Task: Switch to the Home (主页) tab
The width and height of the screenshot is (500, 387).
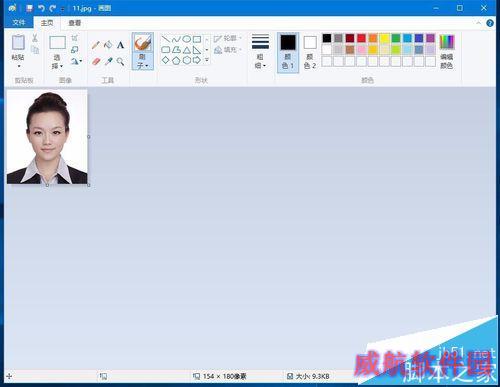Action: pyautogui.click(x=47, y=23)
